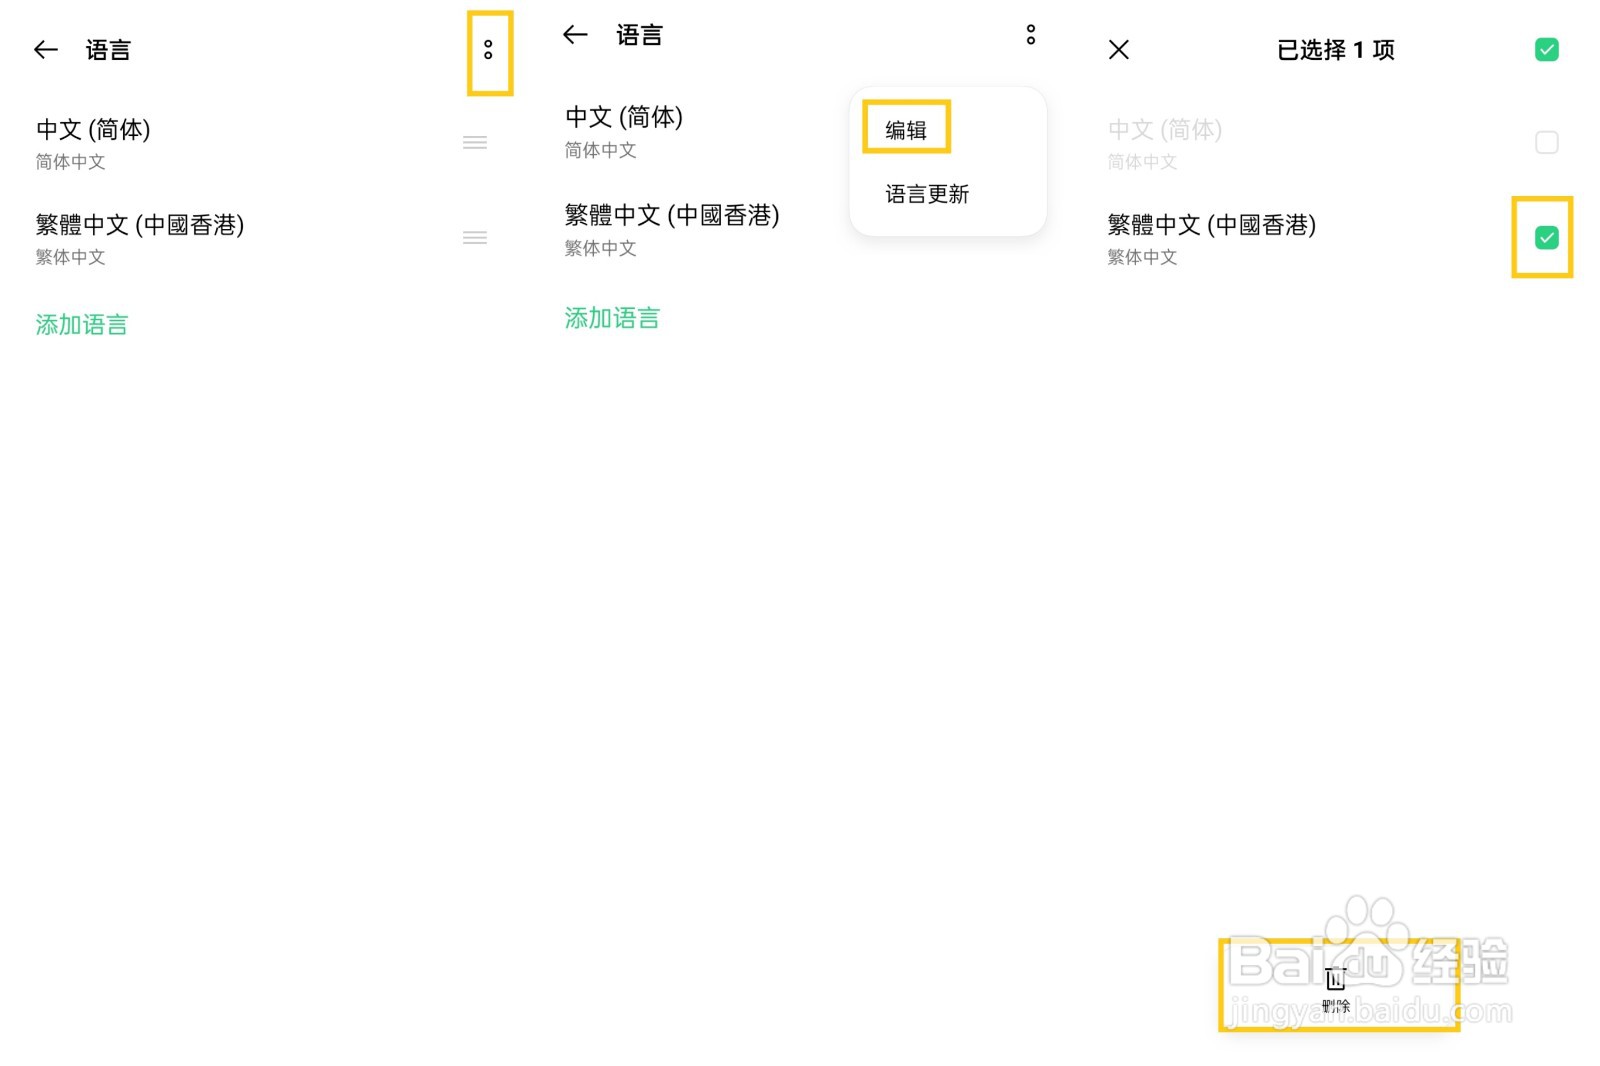Open the overflow menu in the second panel
Screen dimensions: 1600x1066
pos(1031,34)
